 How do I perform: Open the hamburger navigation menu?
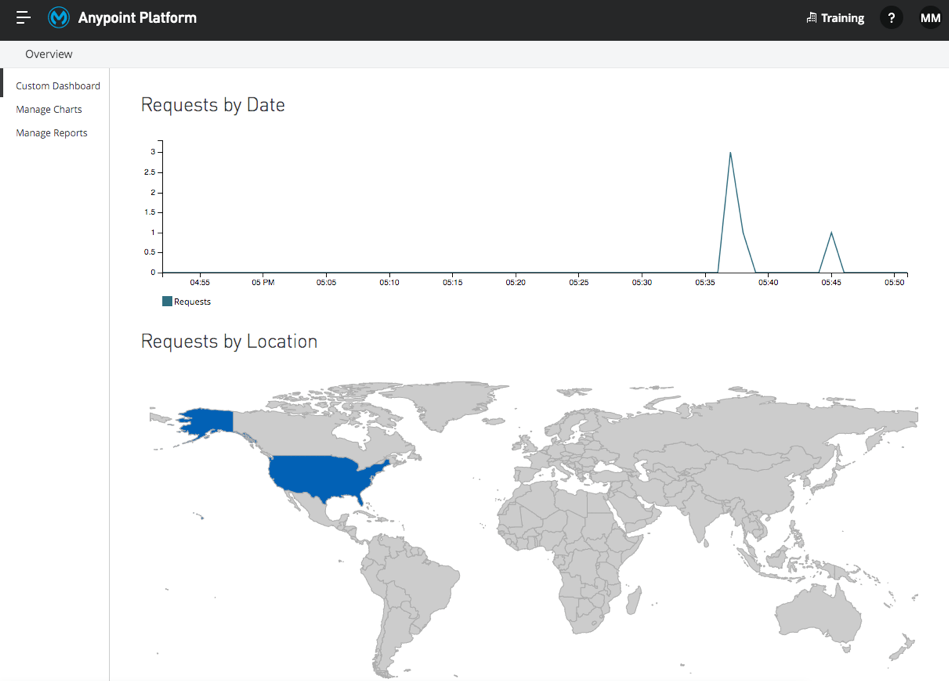(23, 18)
